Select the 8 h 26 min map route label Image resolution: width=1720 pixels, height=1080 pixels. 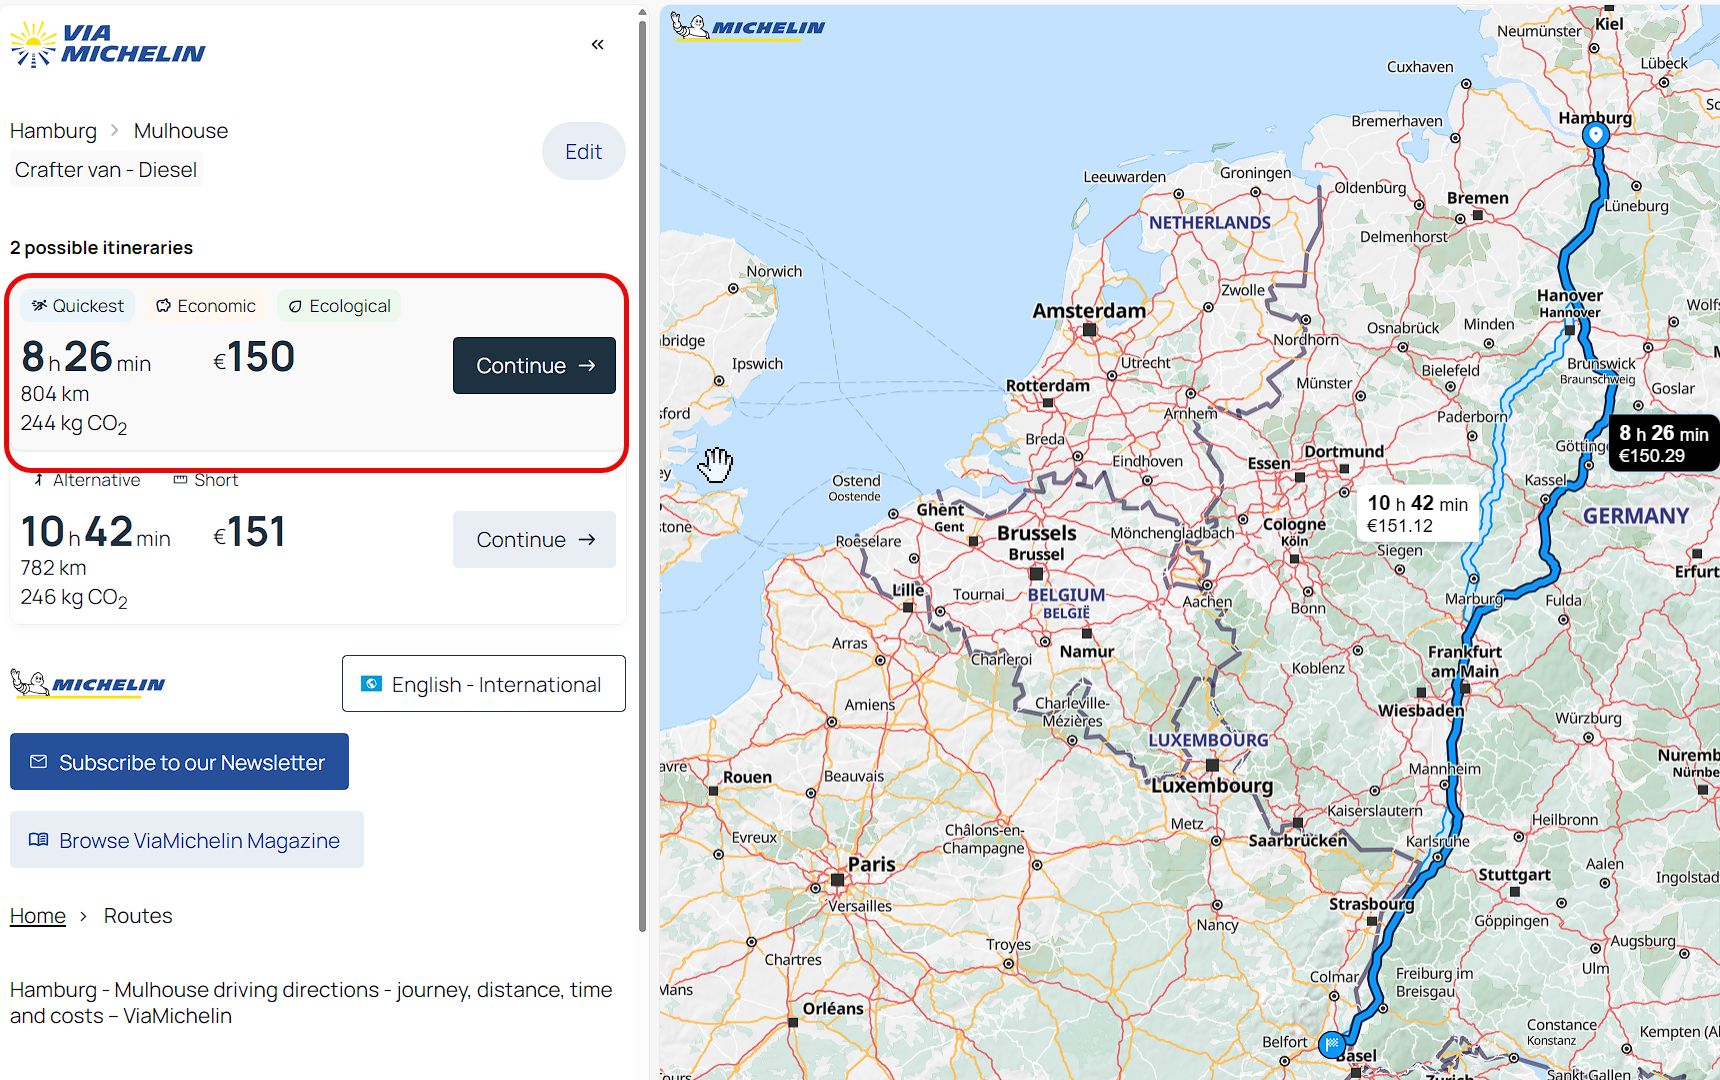coord(1663,444)
